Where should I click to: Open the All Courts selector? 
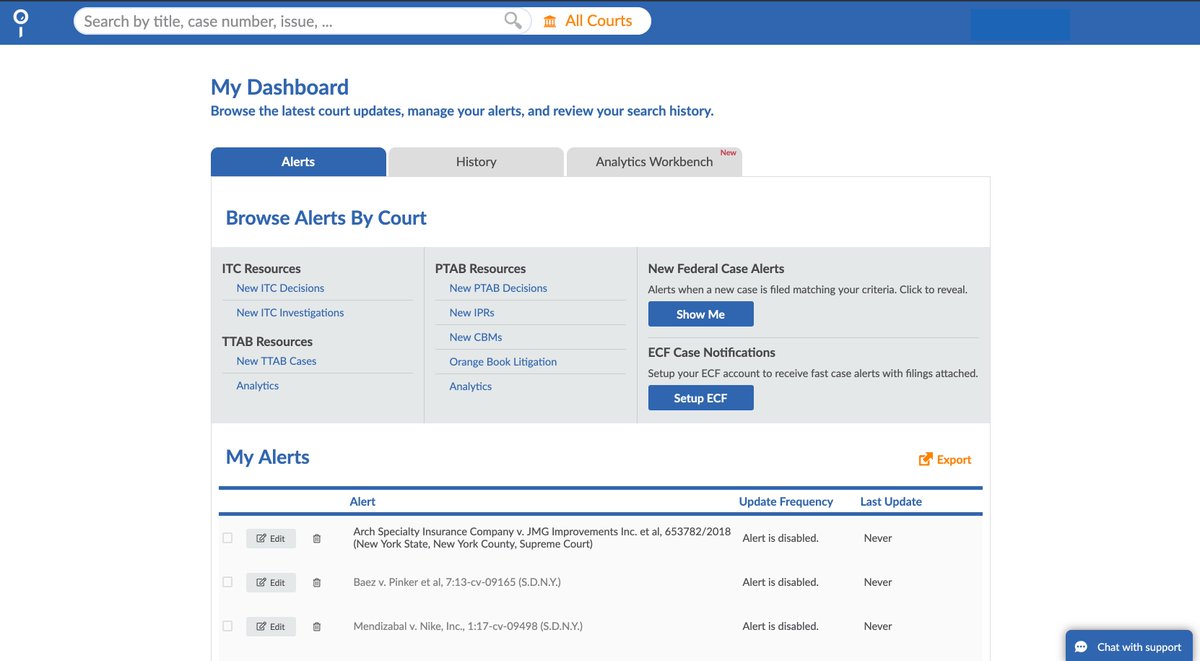pyautogui.click(x=588, y=20)
